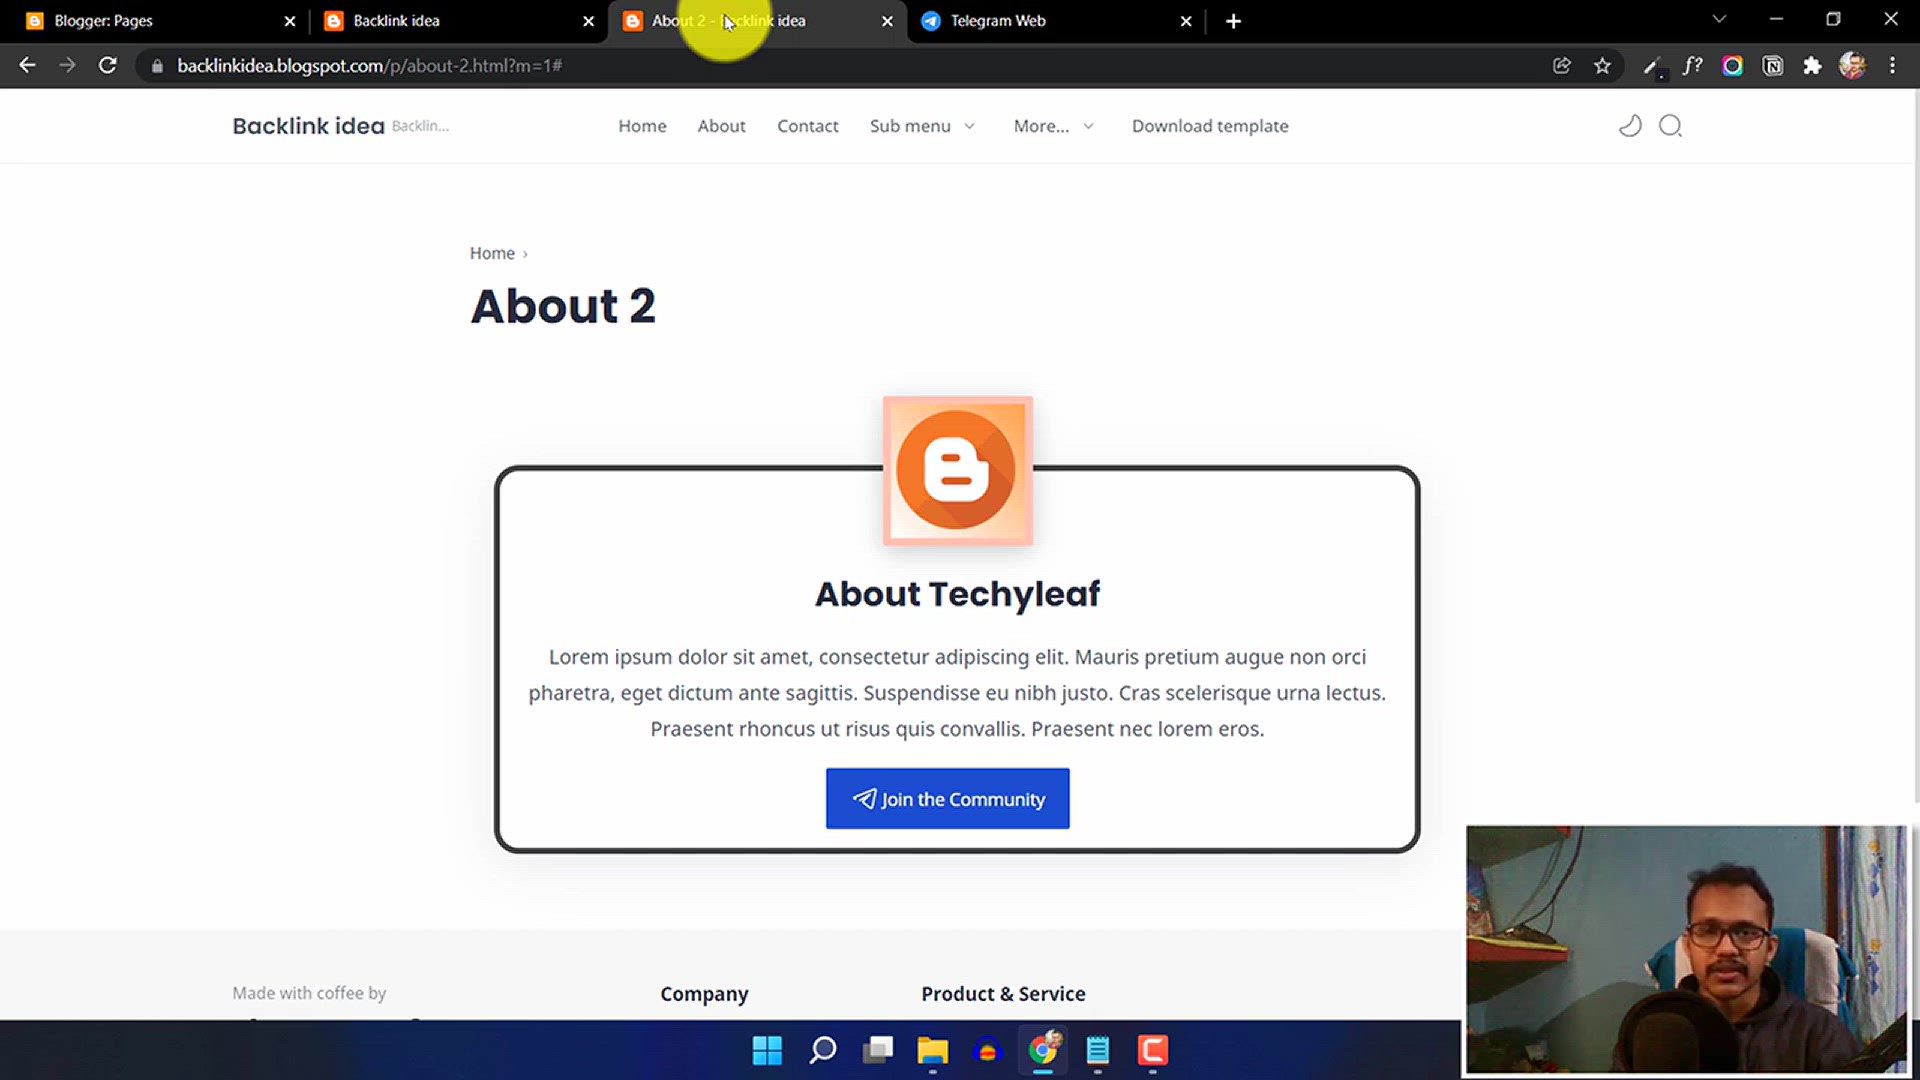Click the webcam video overlay
1920x1080 pixels.
(x=1686, y=950)
